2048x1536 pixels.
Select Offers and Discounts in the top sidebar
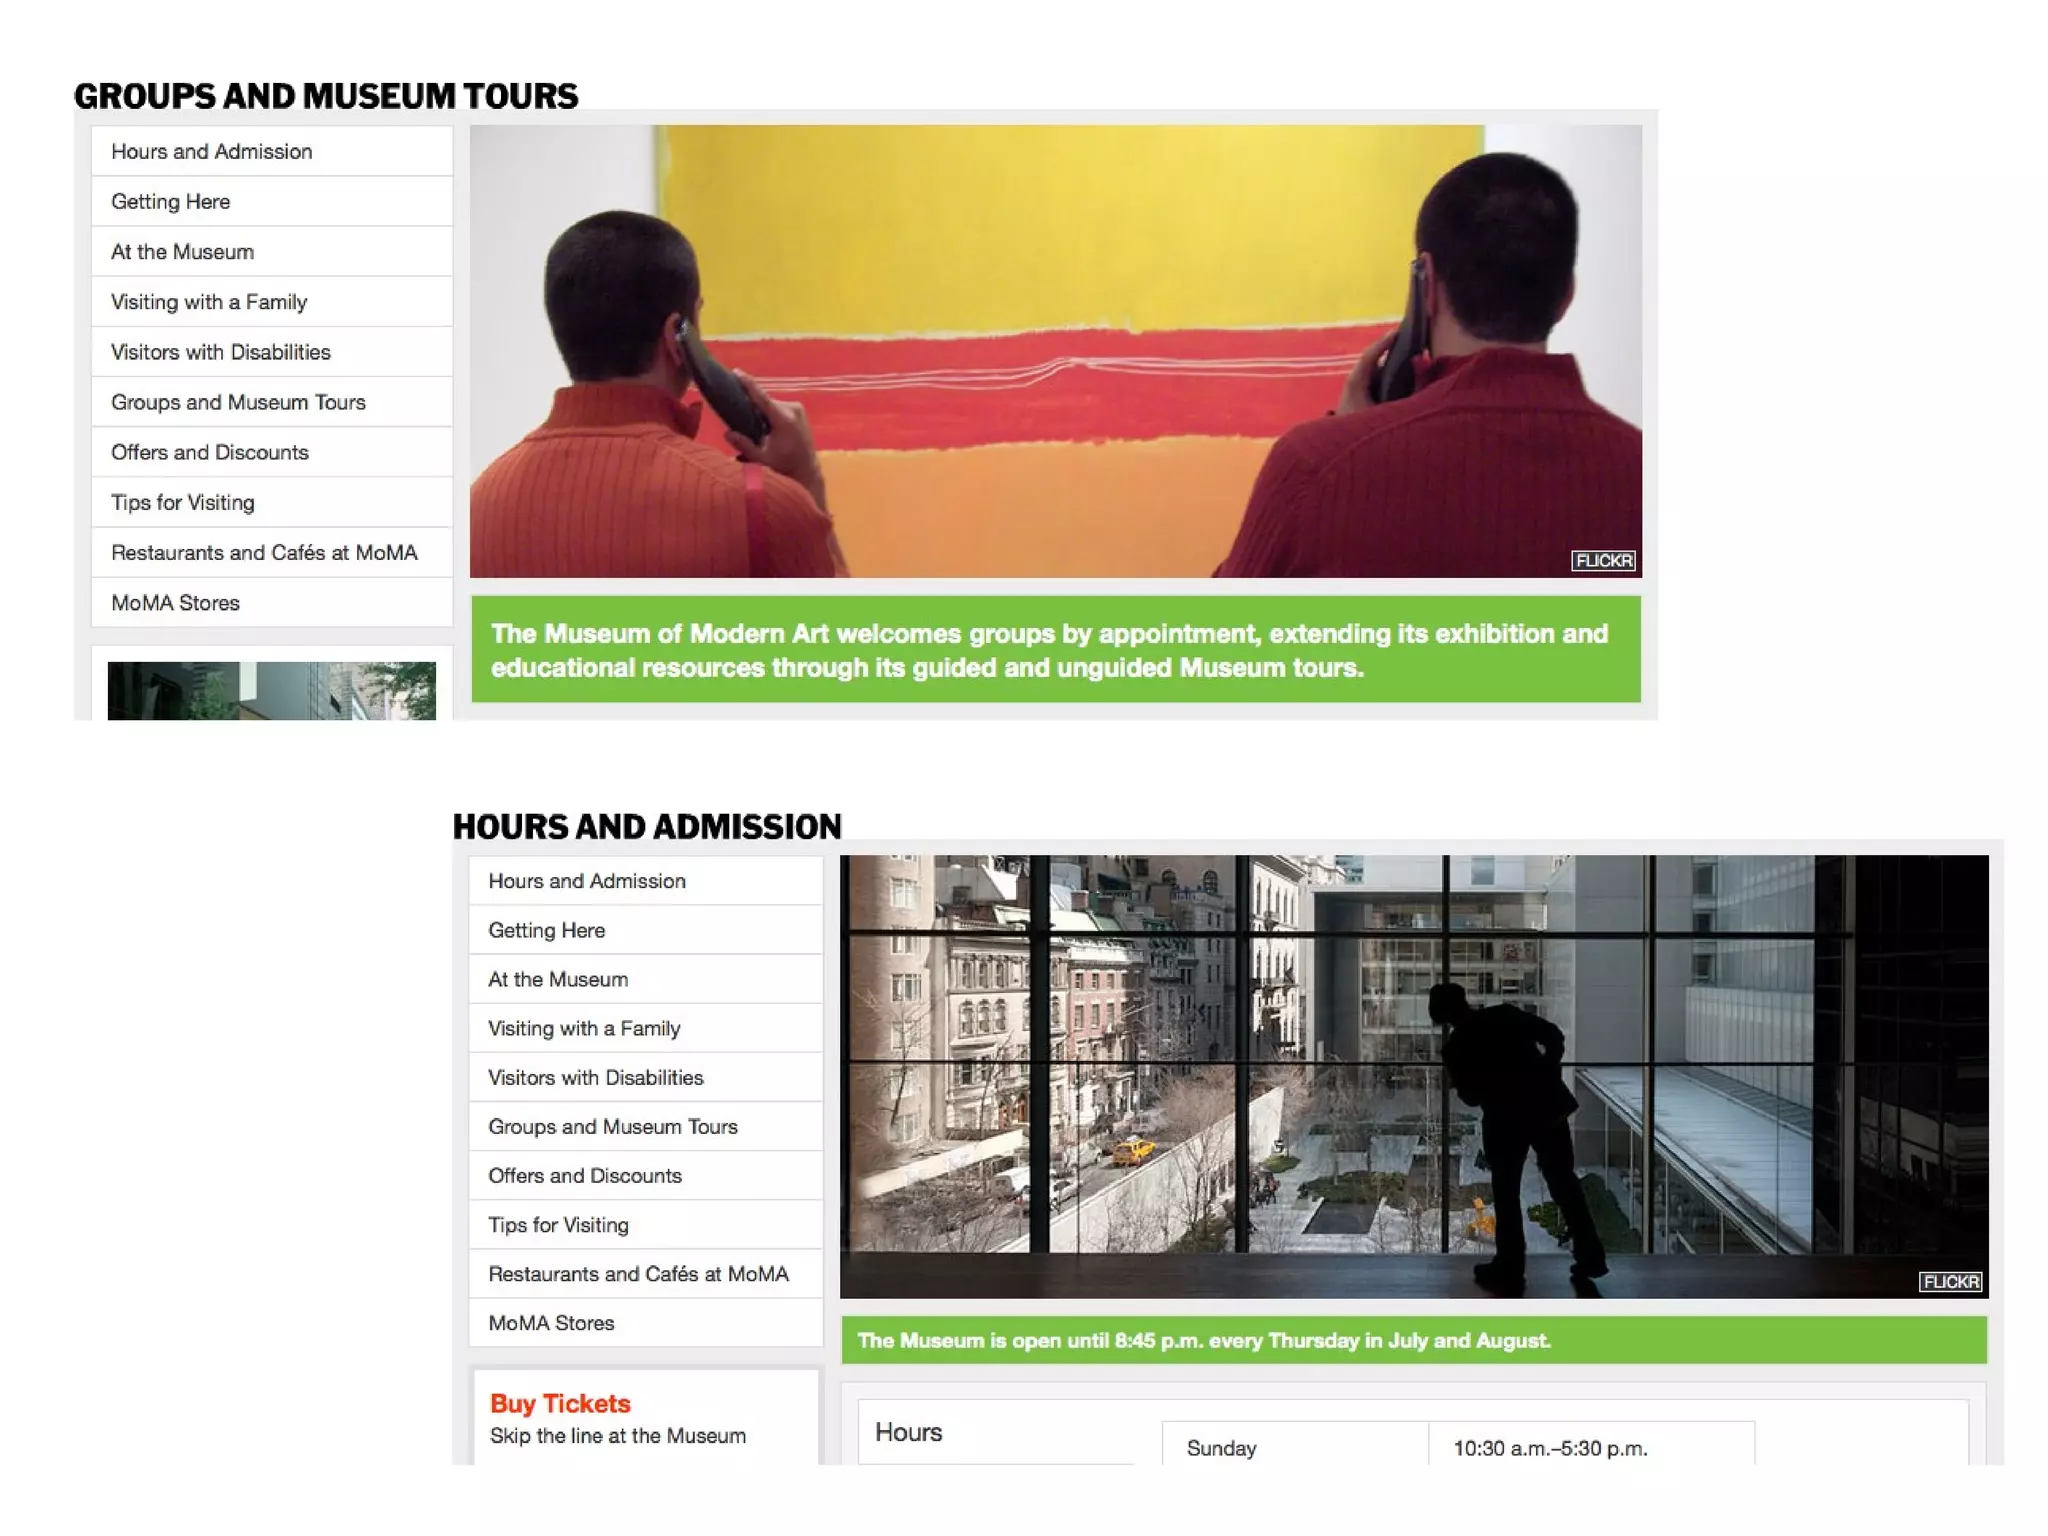pos(210,452)
